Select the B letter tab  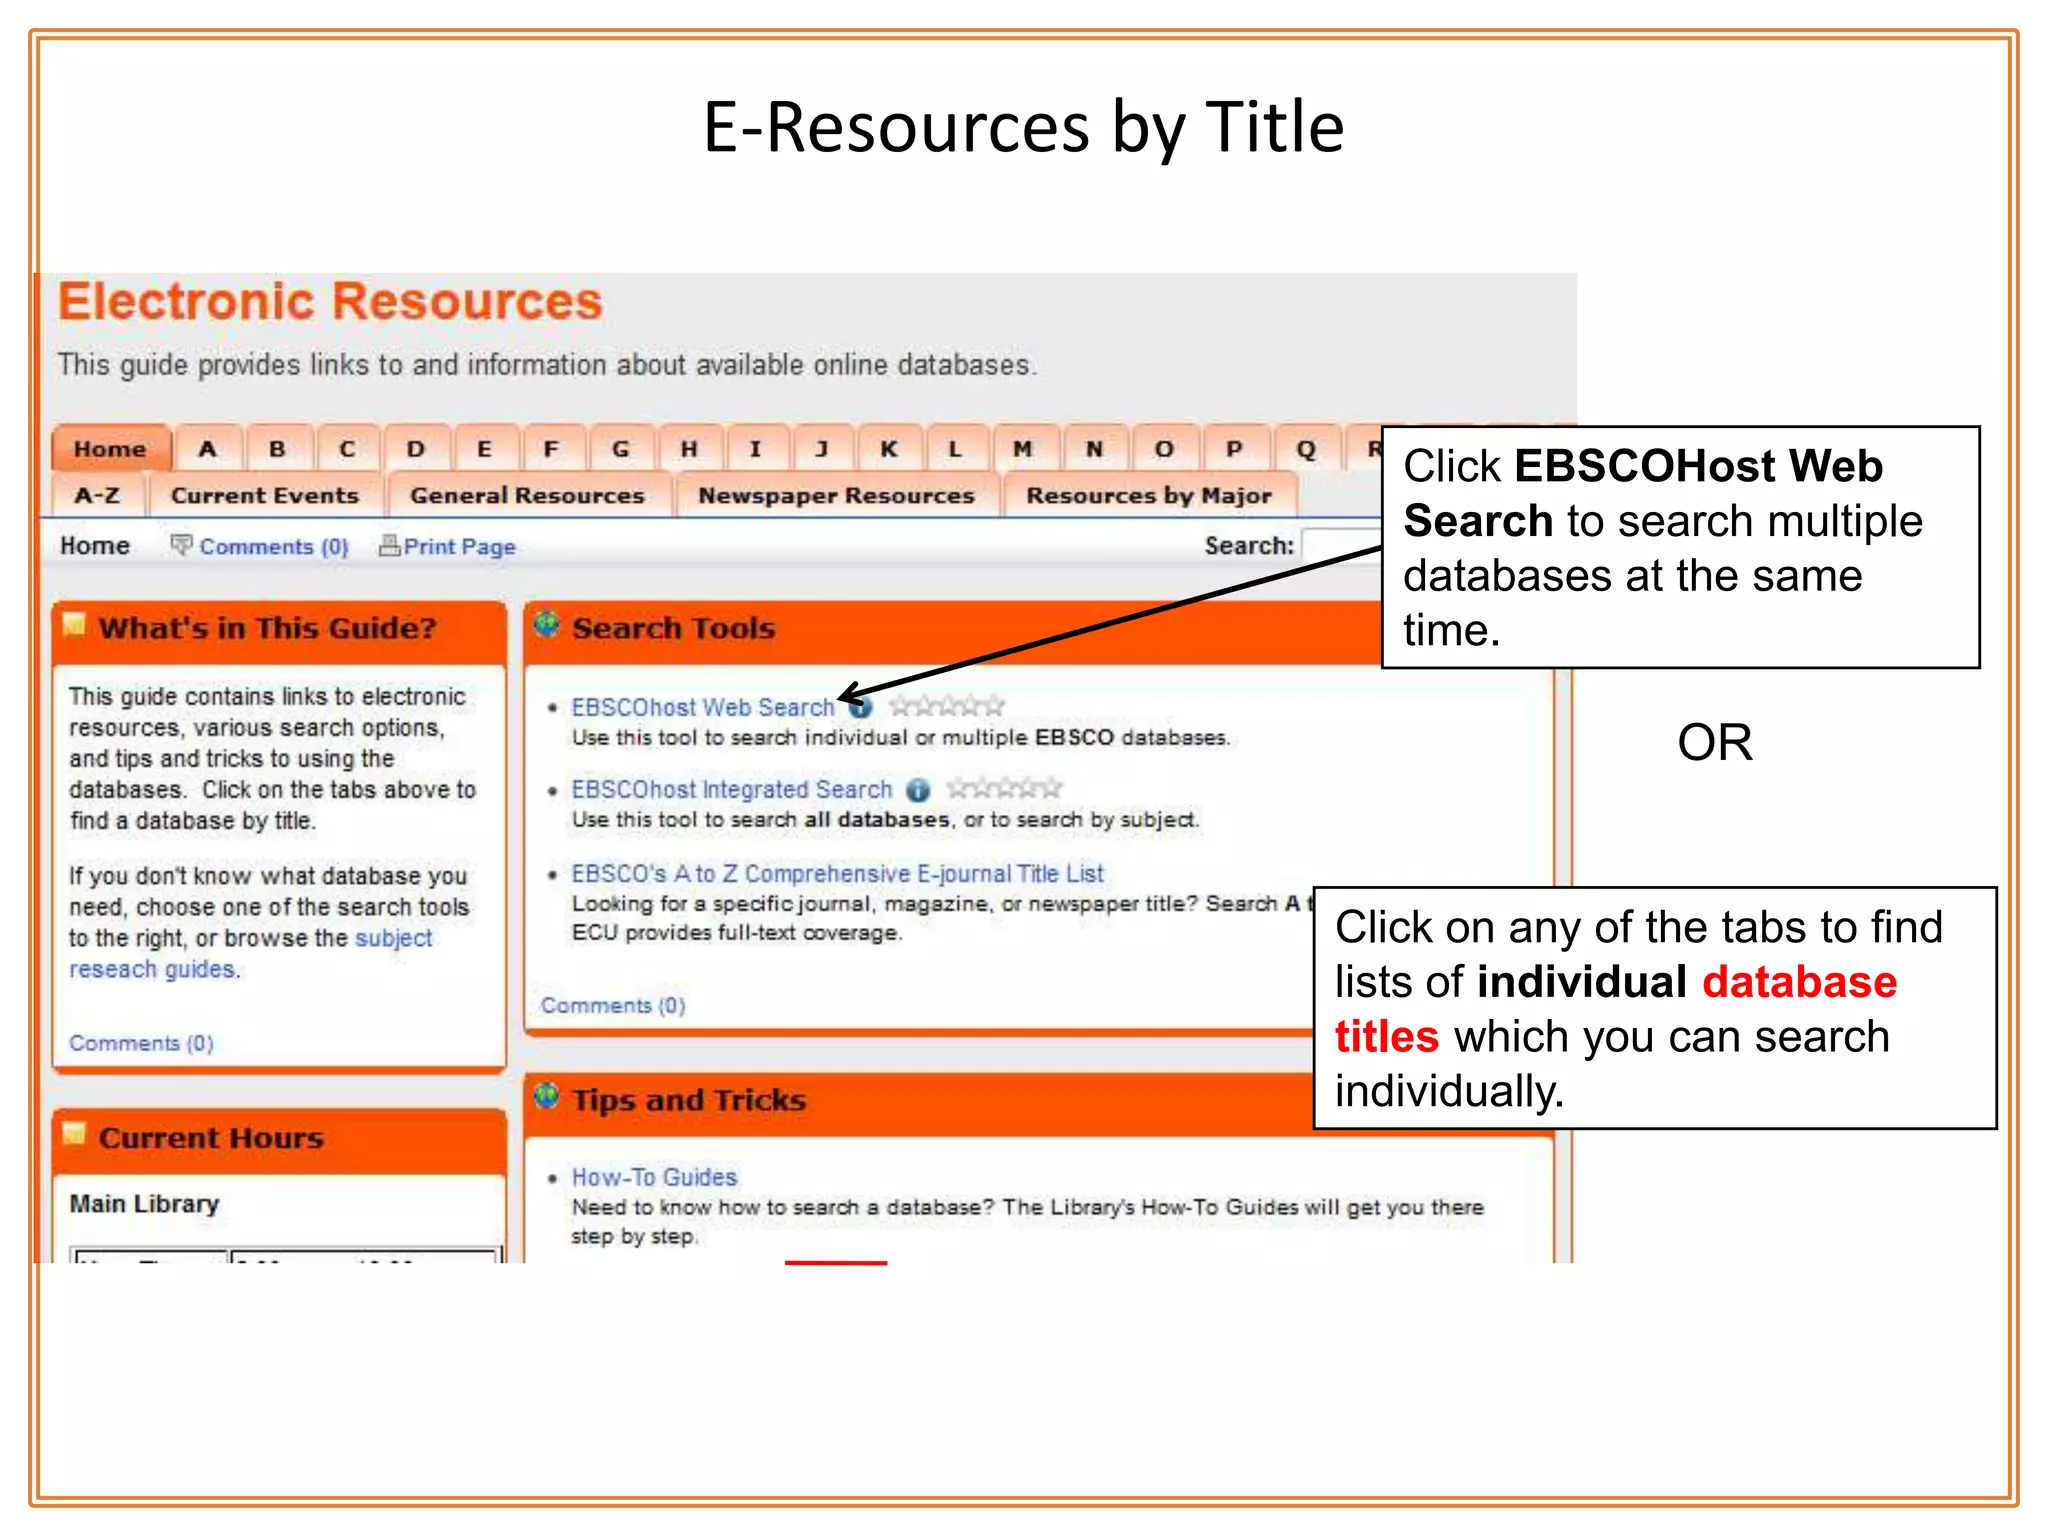point(277,449)
